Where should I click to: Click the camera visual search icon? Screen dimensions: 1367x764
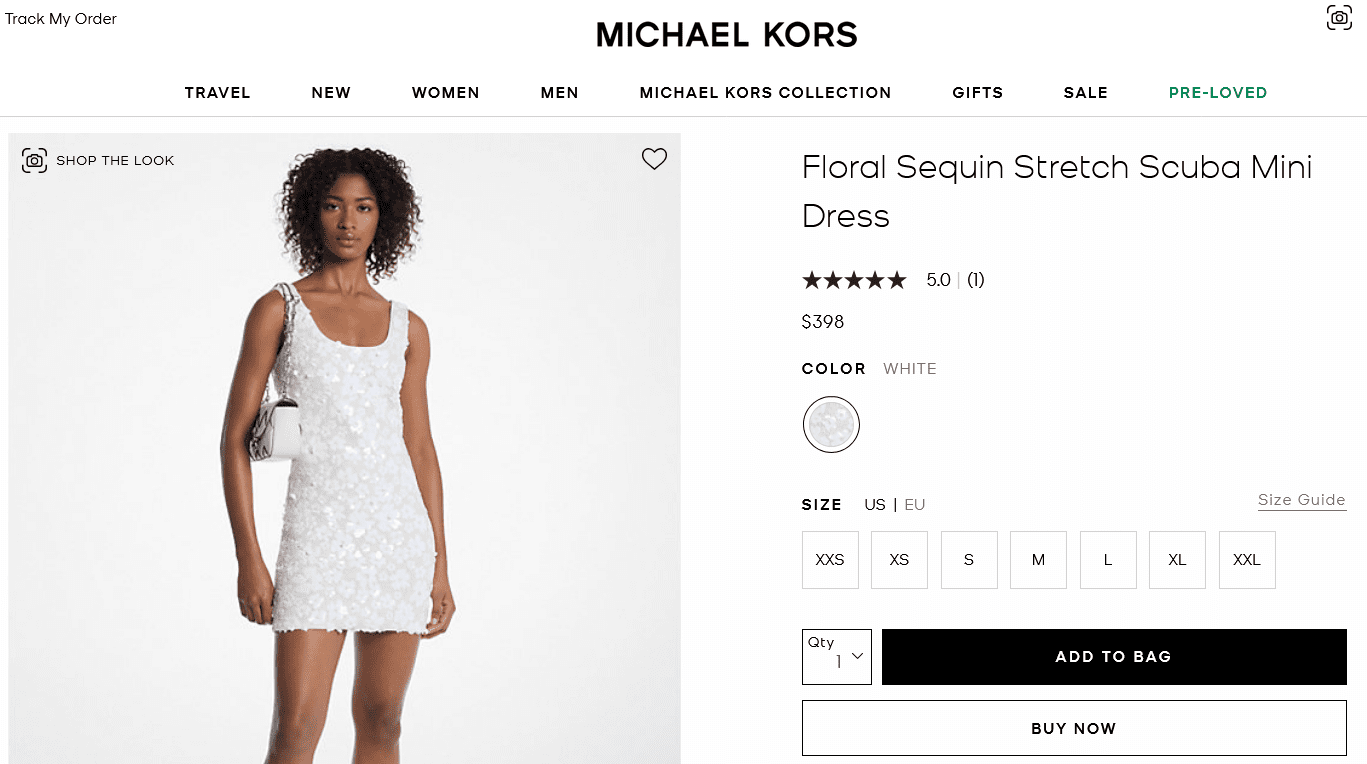click(x=1339, y=17)
